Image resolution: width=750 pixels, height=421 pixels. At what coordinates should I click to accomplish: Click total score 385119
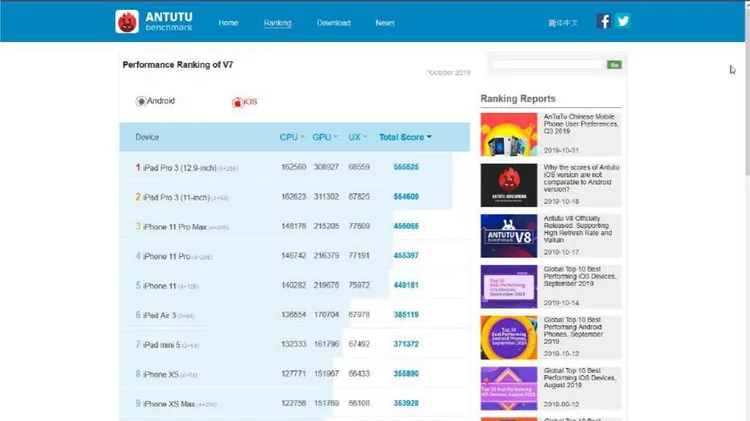coord(406,315)
